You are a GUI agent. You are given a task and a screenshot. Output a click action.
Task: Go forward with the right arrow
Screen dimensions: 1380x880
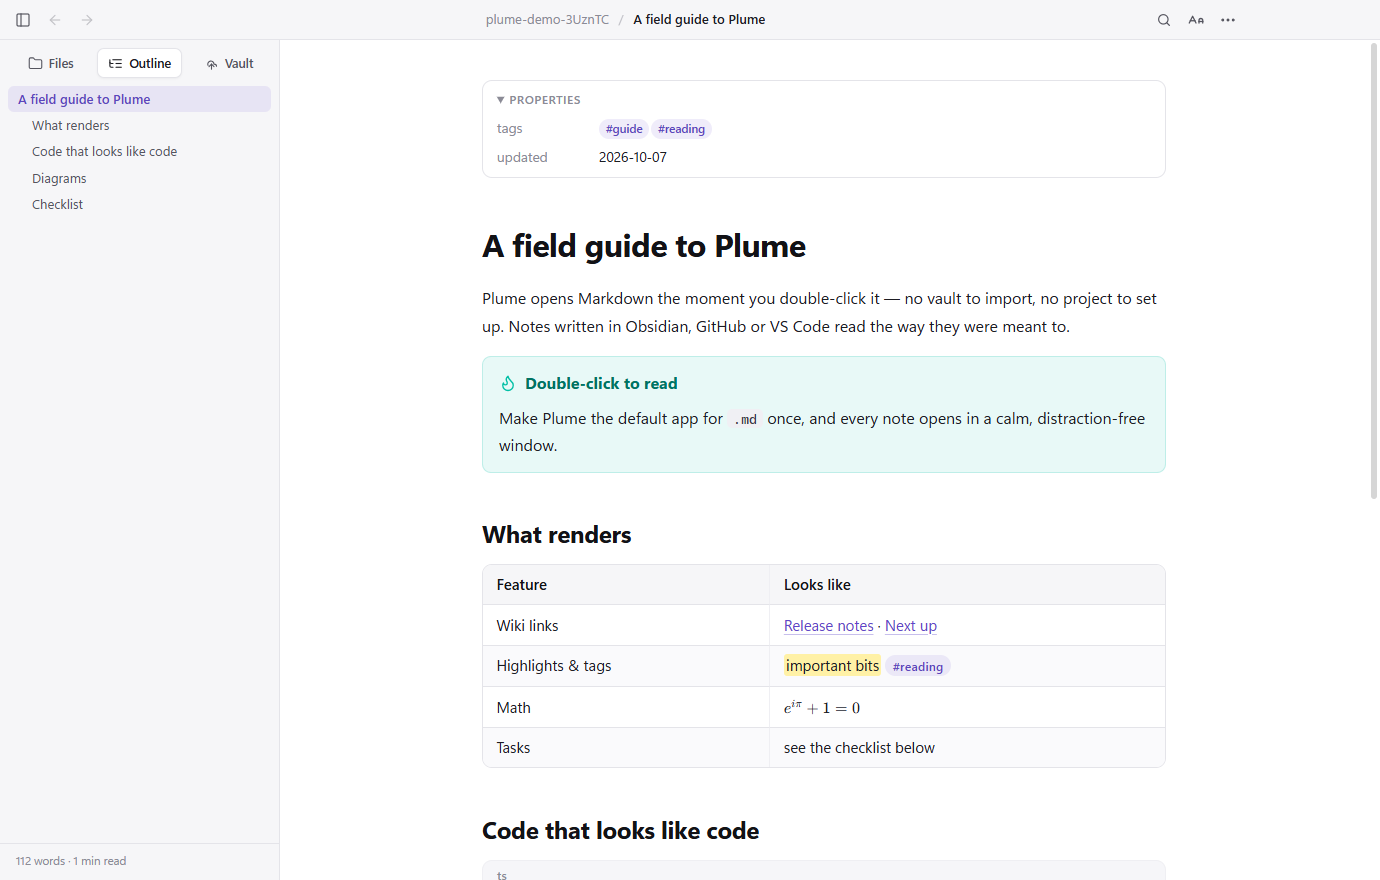point(87,20)
